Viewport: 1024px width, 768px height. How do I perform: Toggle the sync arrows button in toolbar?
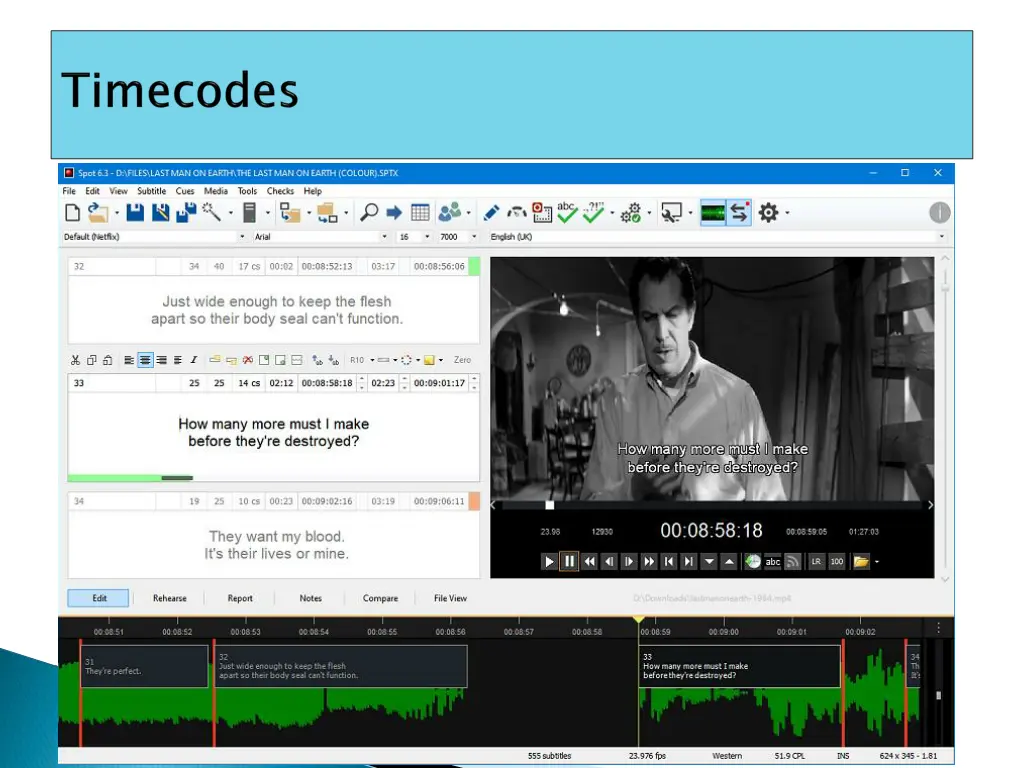point(739,213)
